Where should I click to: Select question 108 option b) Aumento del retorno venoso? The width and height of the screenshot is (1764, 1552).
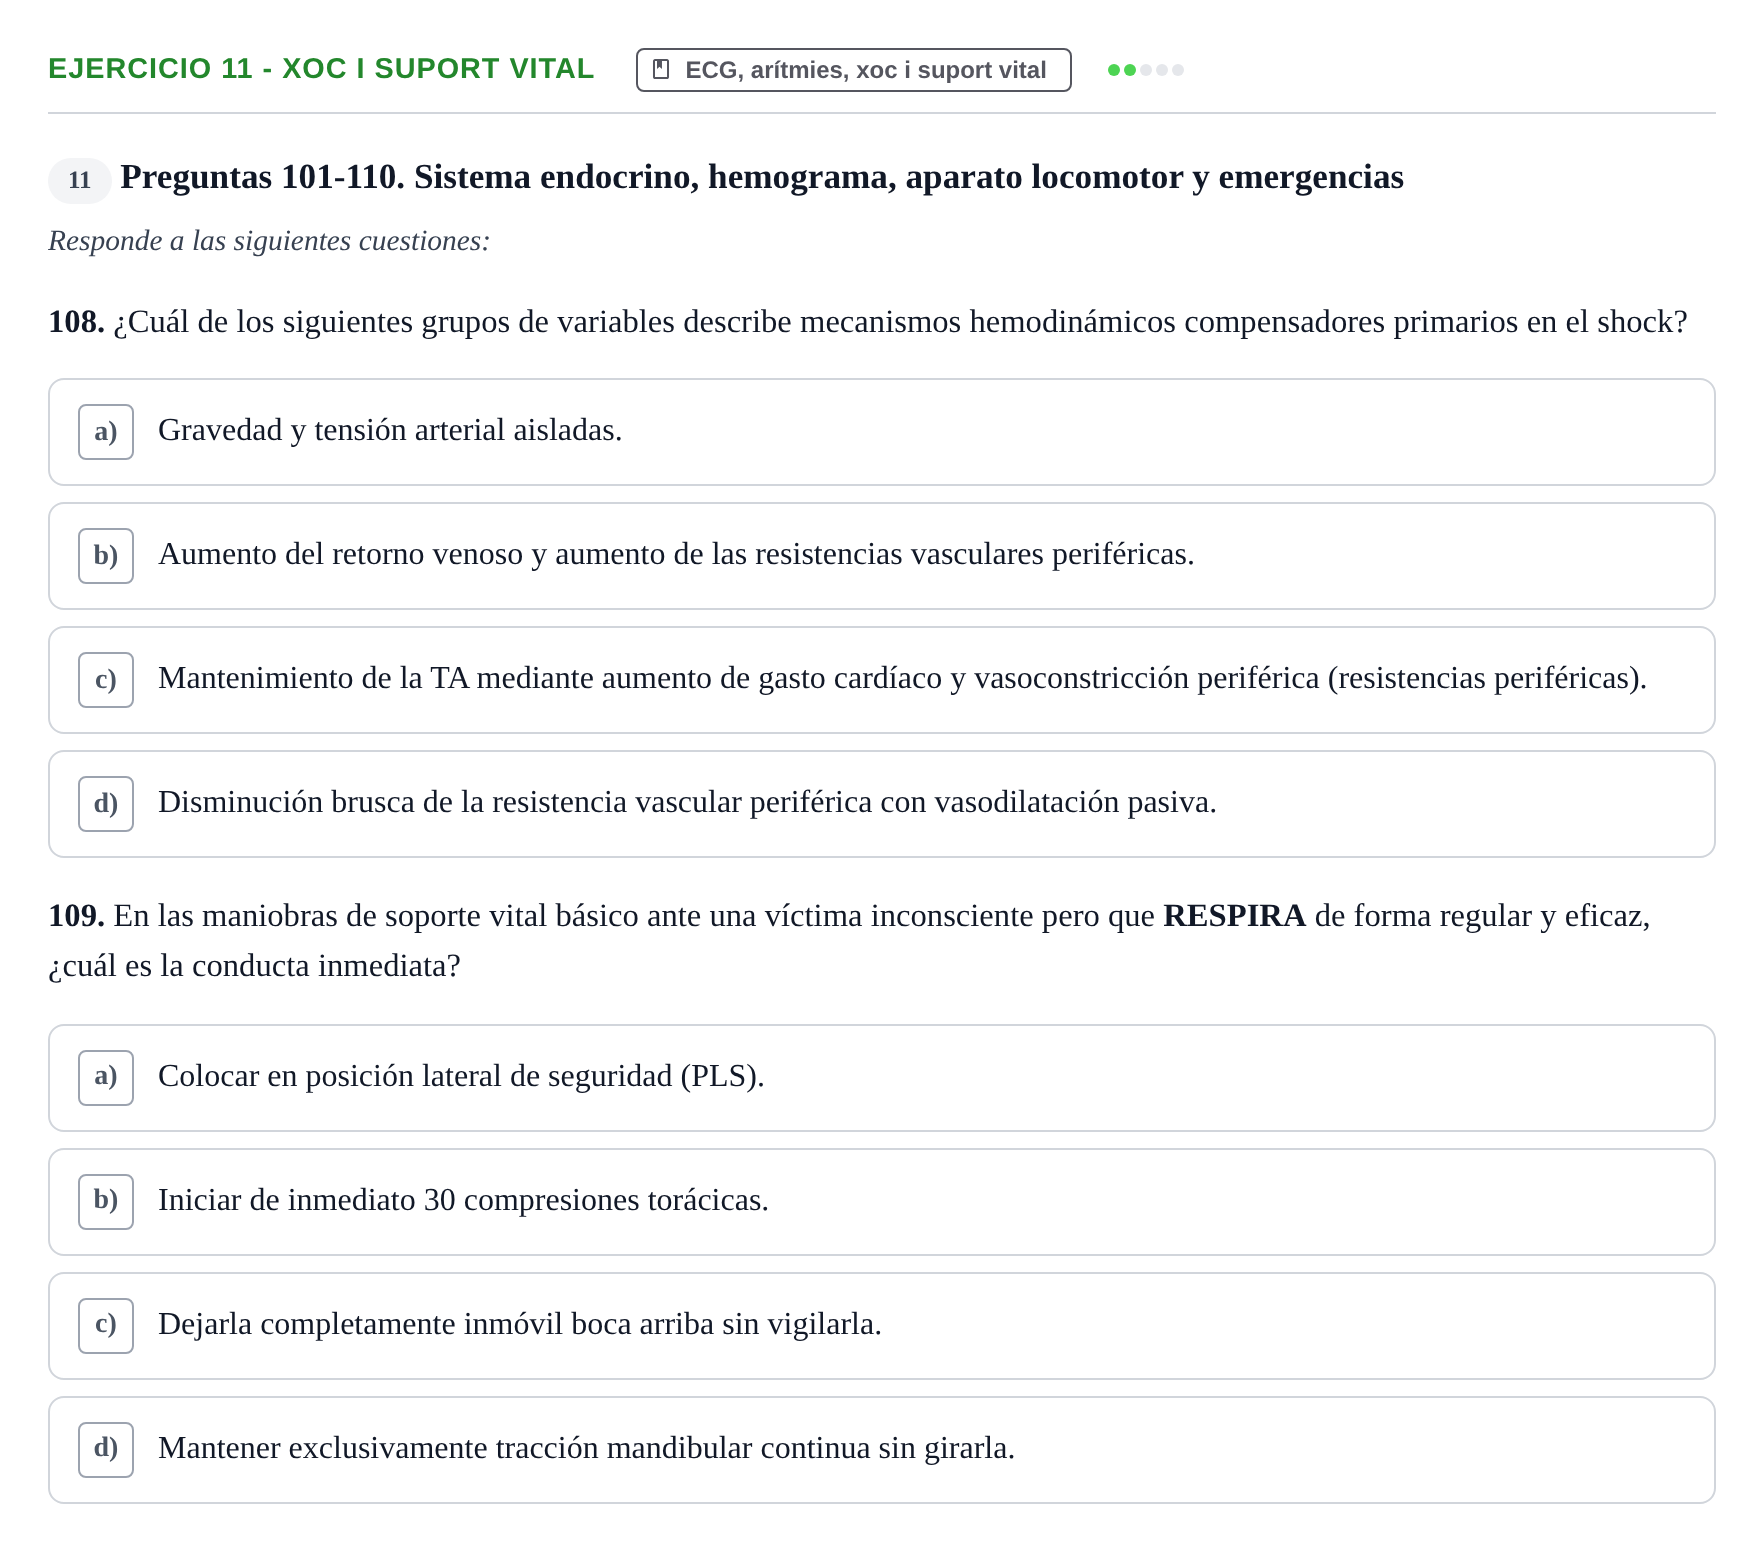tap(881, 556)
